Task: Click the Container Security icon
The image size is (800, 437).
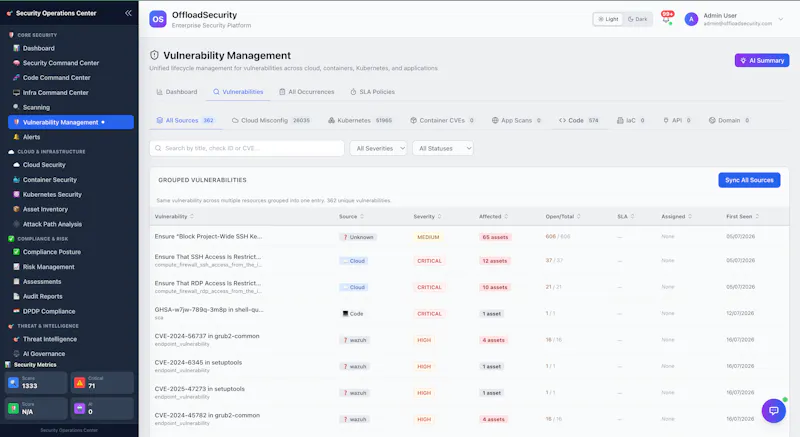Action: pyautogui.click(x=16, y=180)
